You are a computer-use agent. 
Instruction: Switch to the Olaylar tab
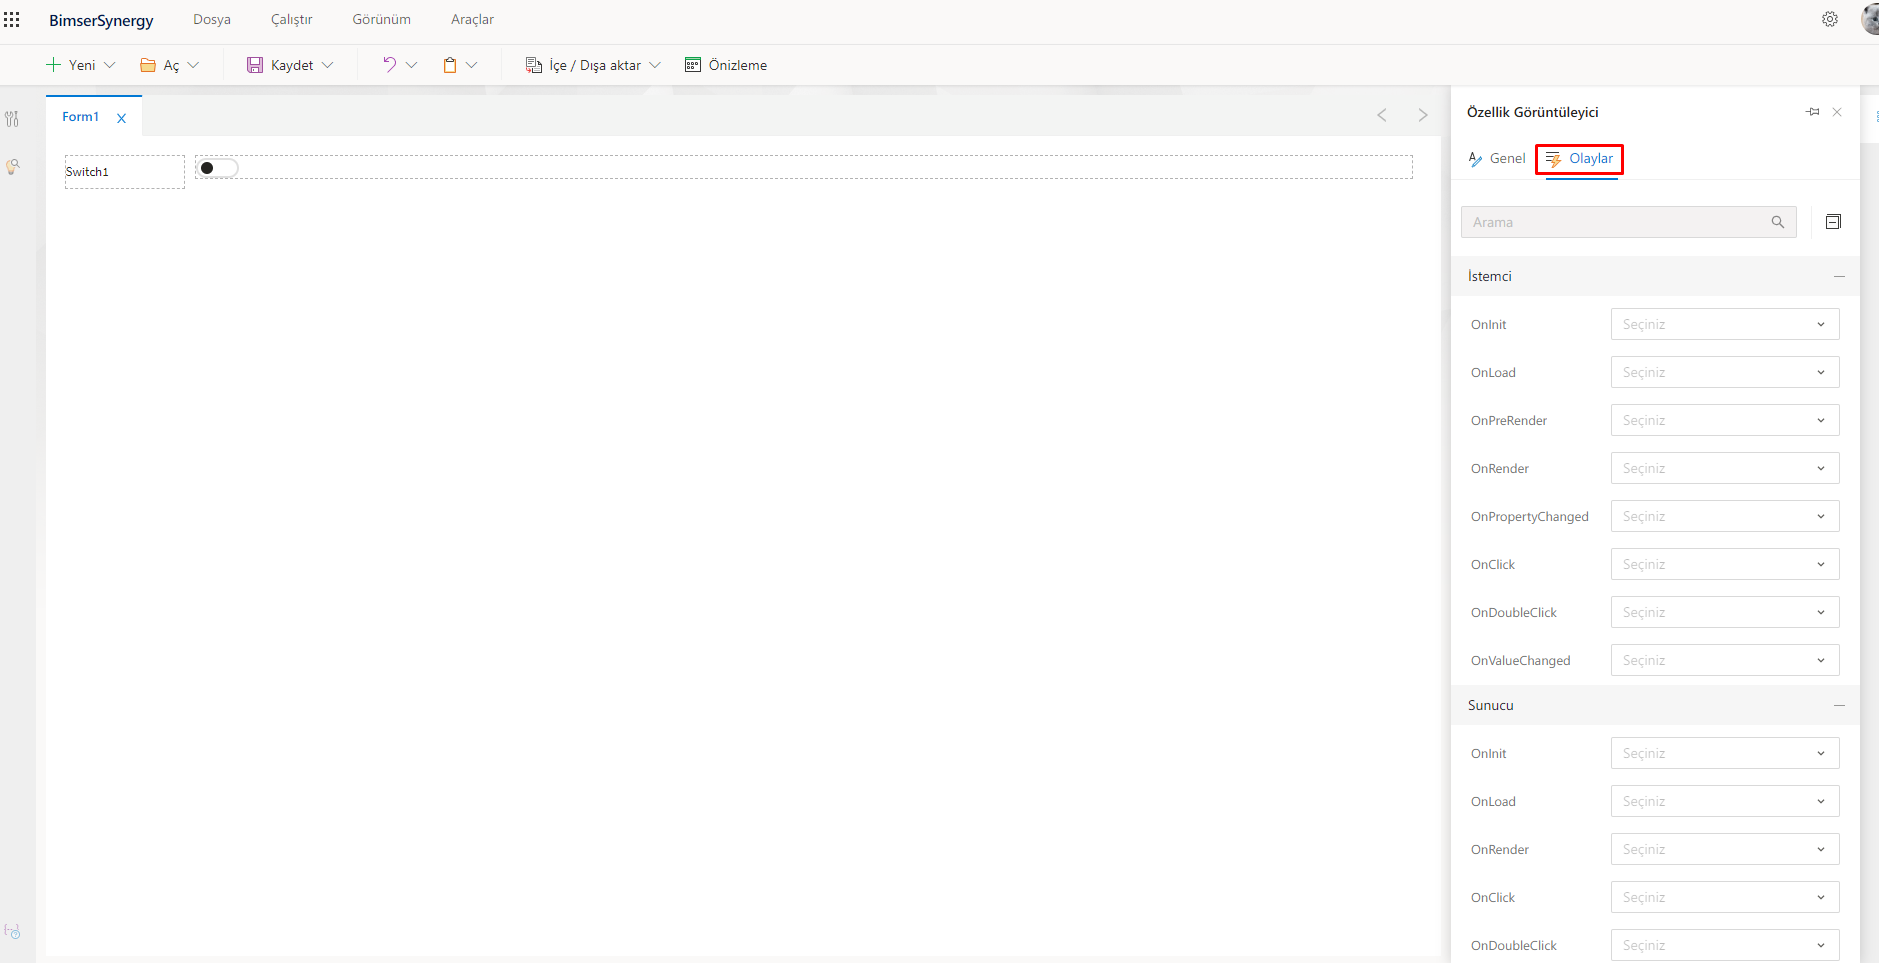1579,159
